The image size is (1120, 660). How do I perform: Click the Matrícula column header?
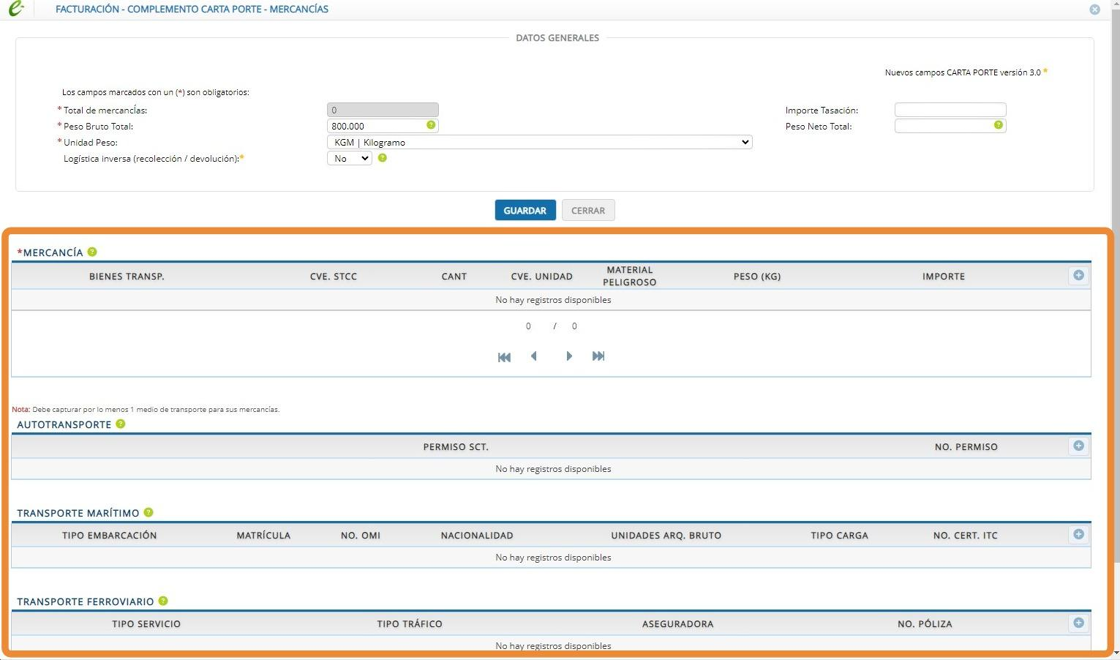pyautogui.click(x=264, y=536)
